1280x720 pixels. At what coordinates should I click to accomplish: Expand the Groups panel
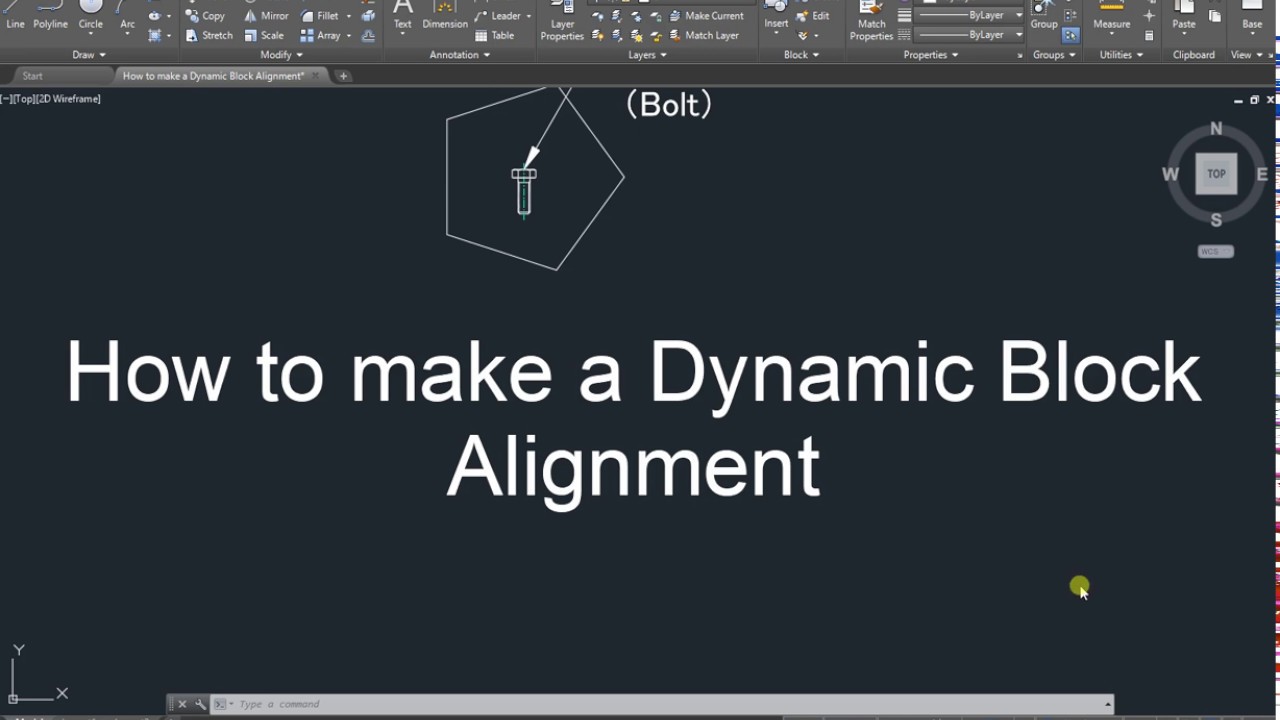1054,55
